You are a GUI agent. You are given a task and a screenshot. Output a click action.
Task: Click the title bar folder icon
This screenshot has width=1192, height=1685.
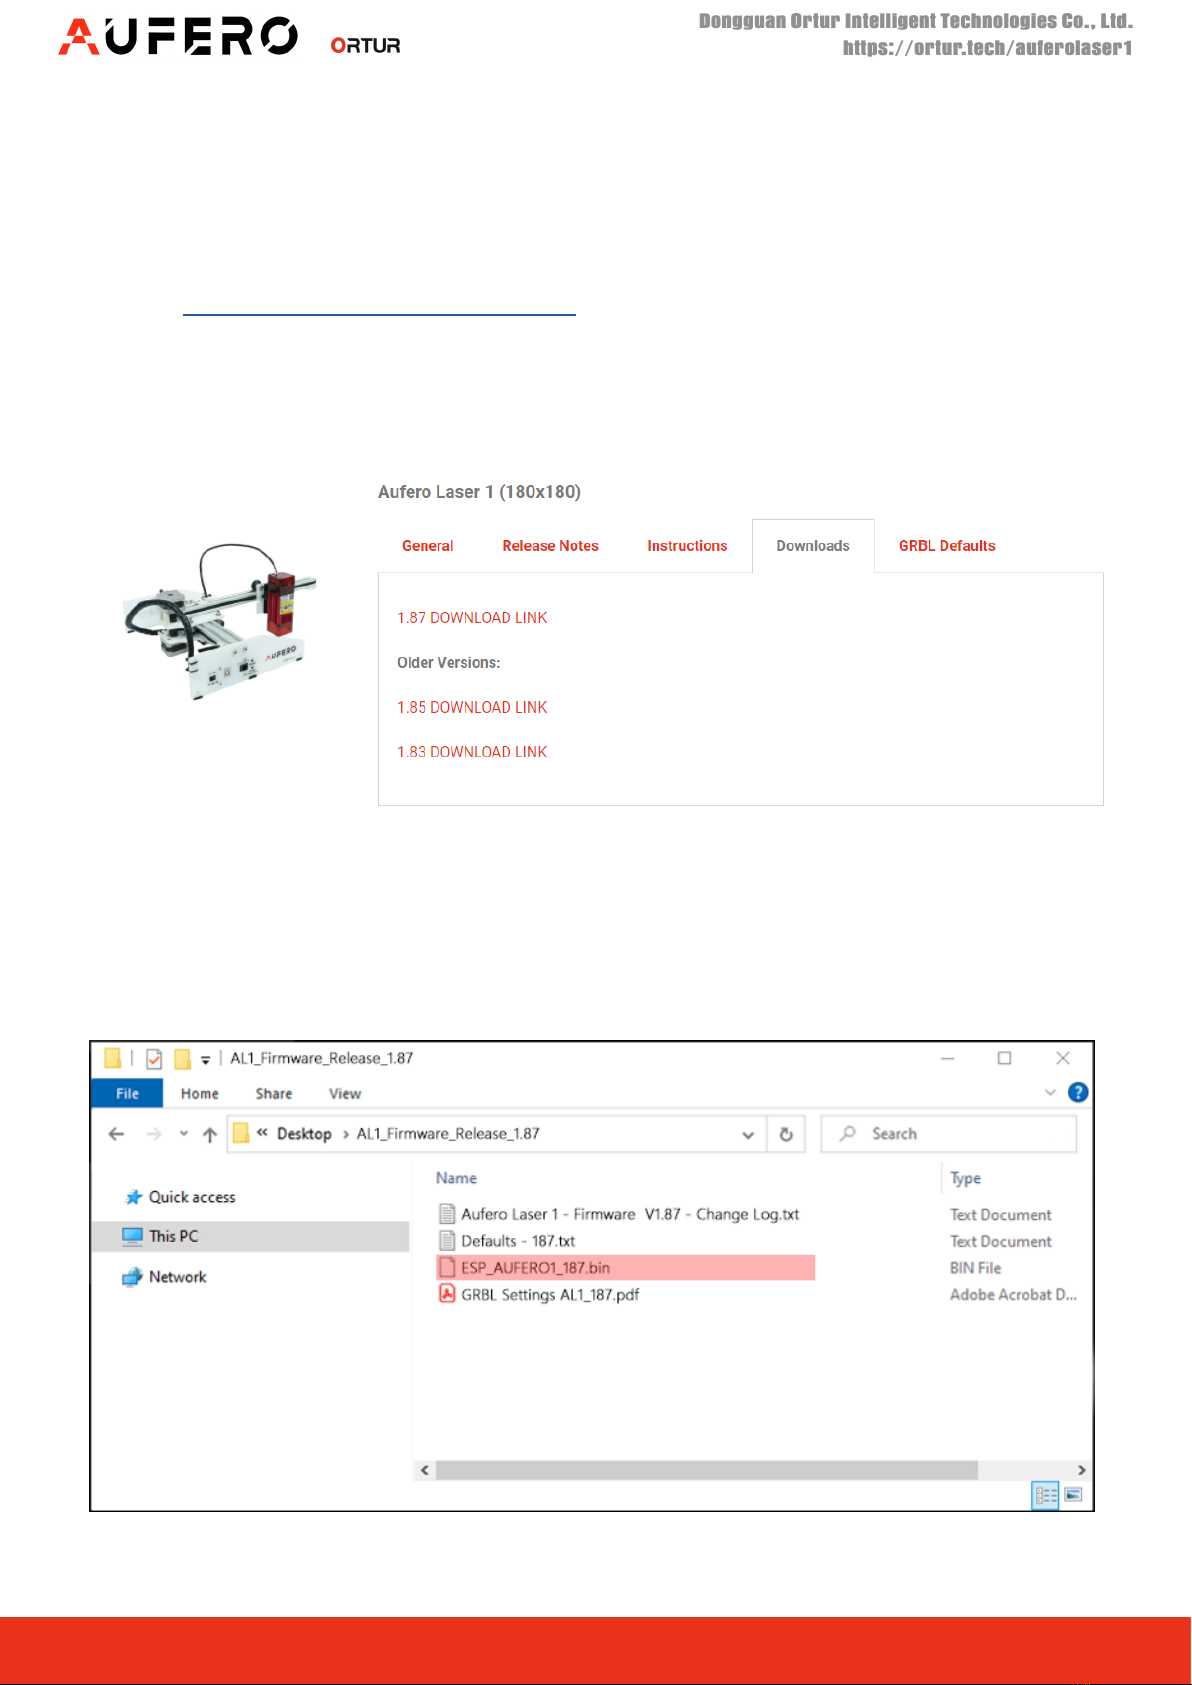coord(112,1058)
